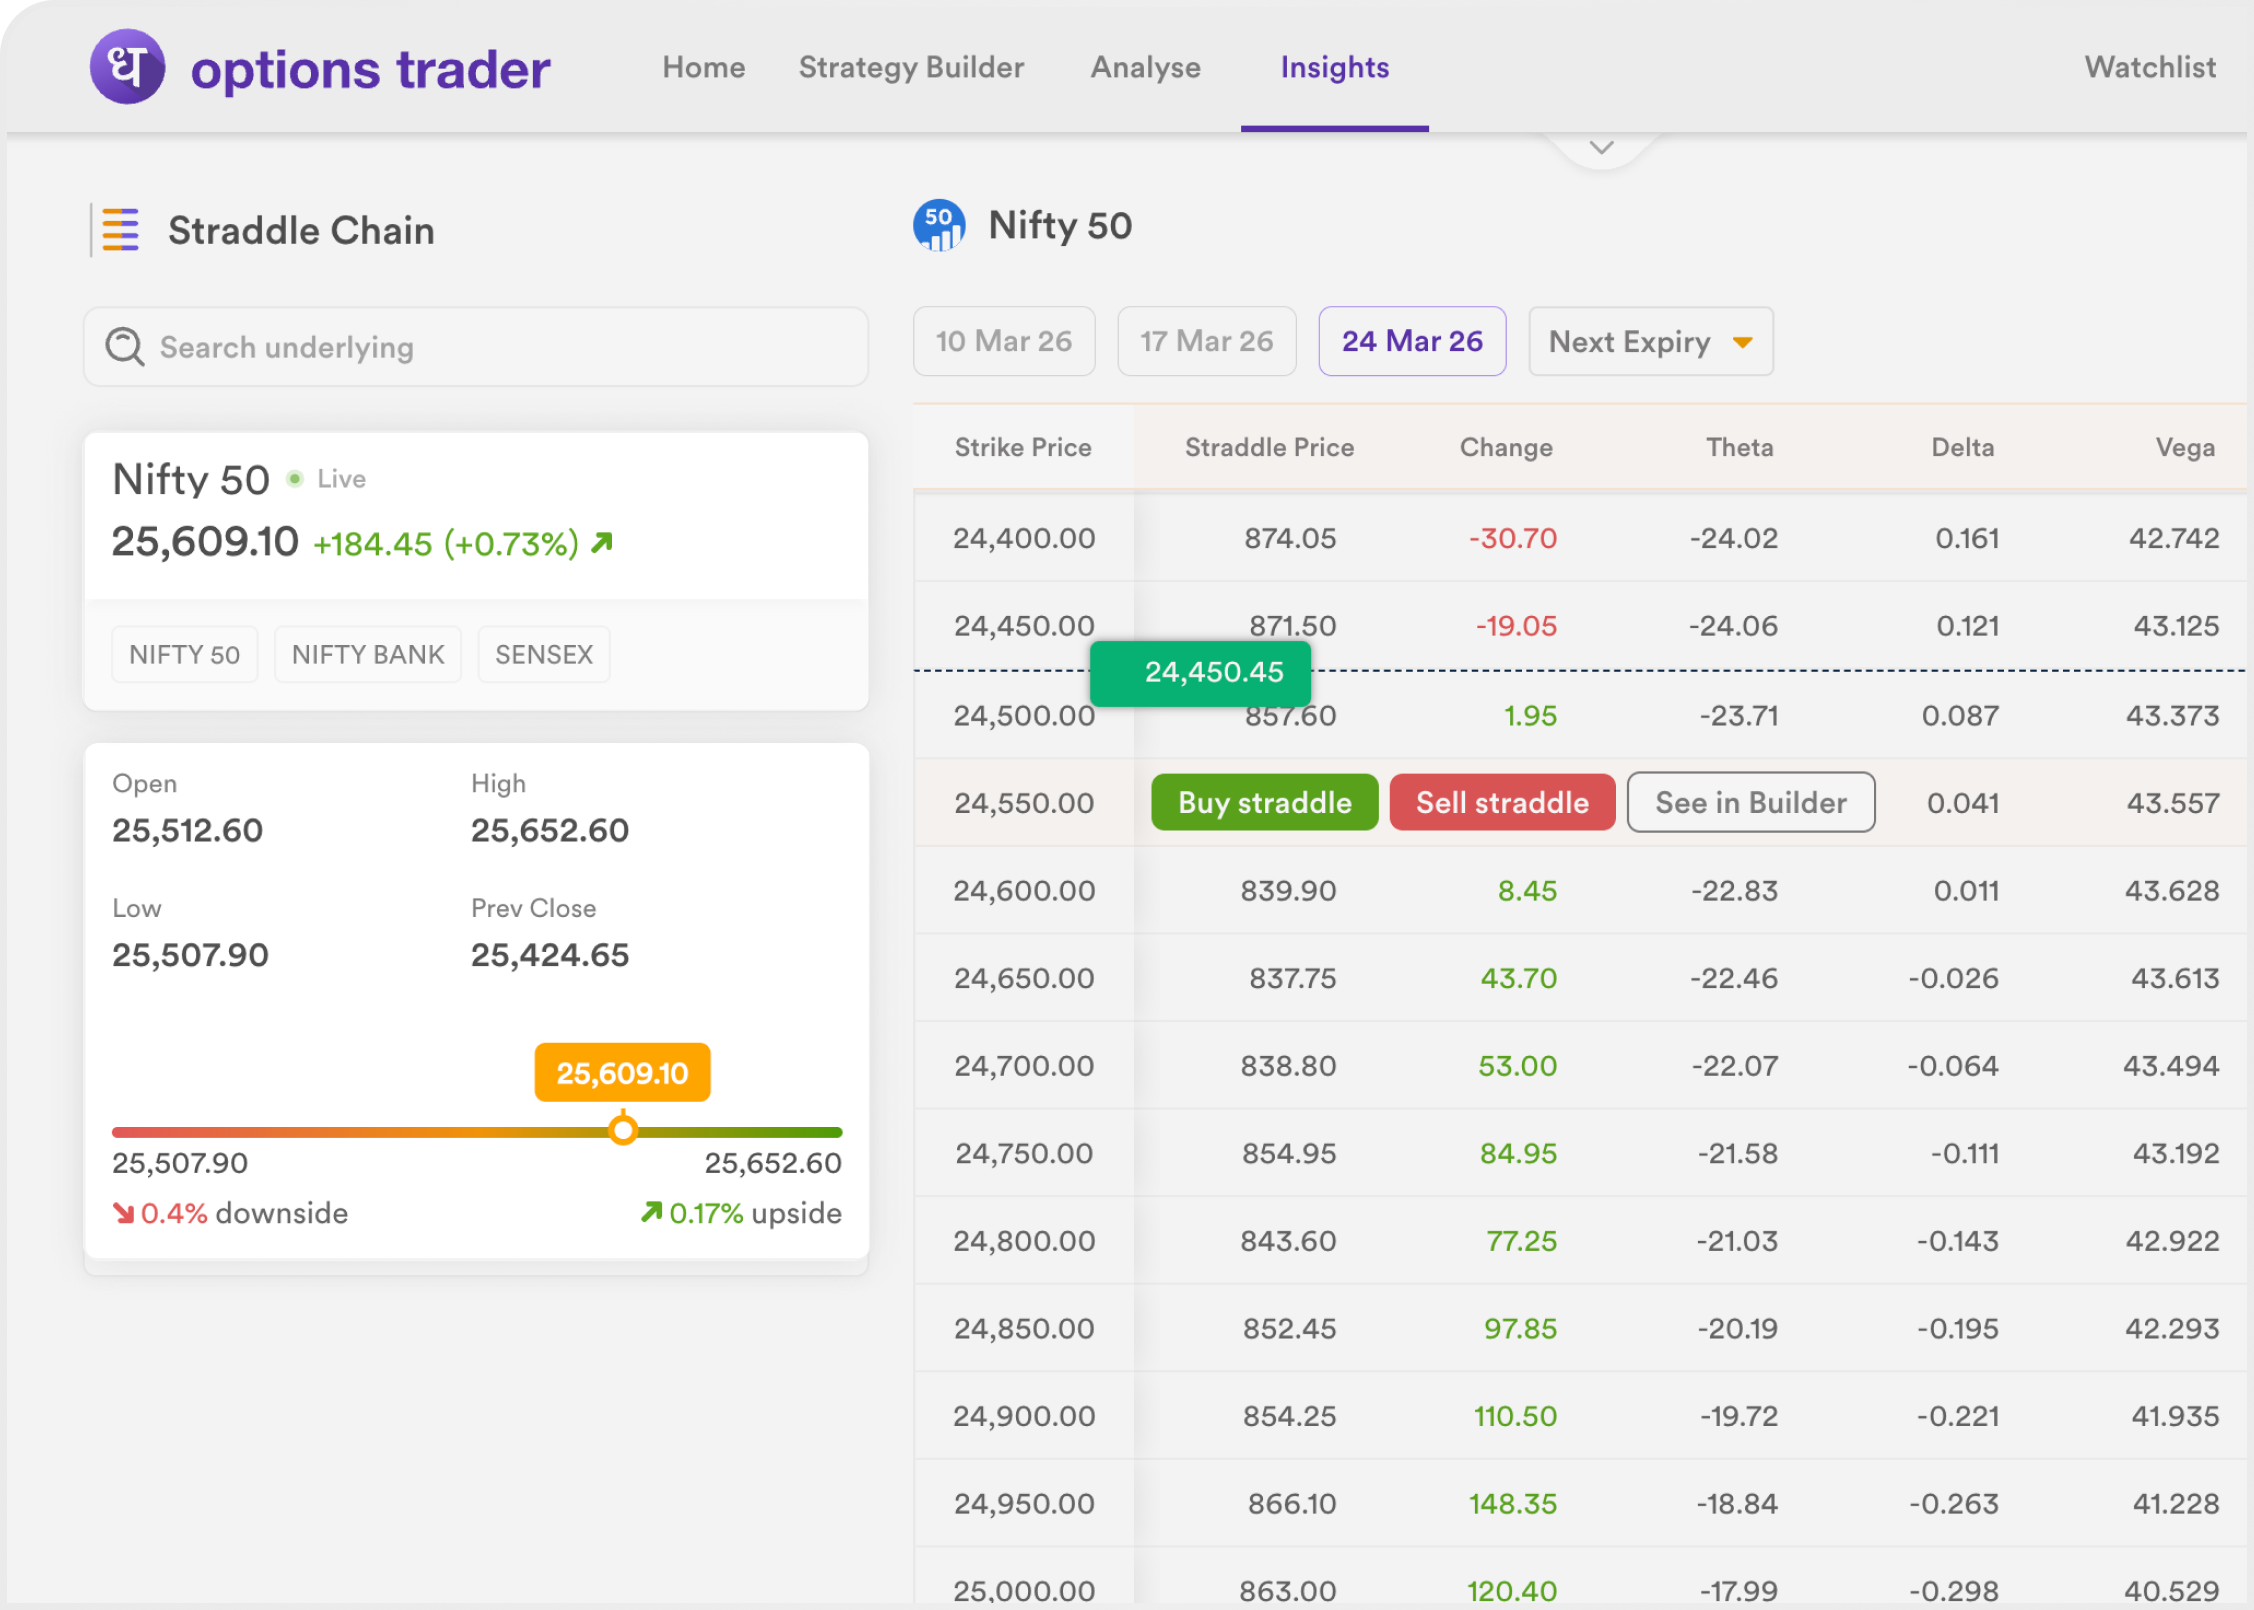Click the Nifty 50 round index icon
The width and height of the screenshot is (2254, 1610).
click(939, 226)
